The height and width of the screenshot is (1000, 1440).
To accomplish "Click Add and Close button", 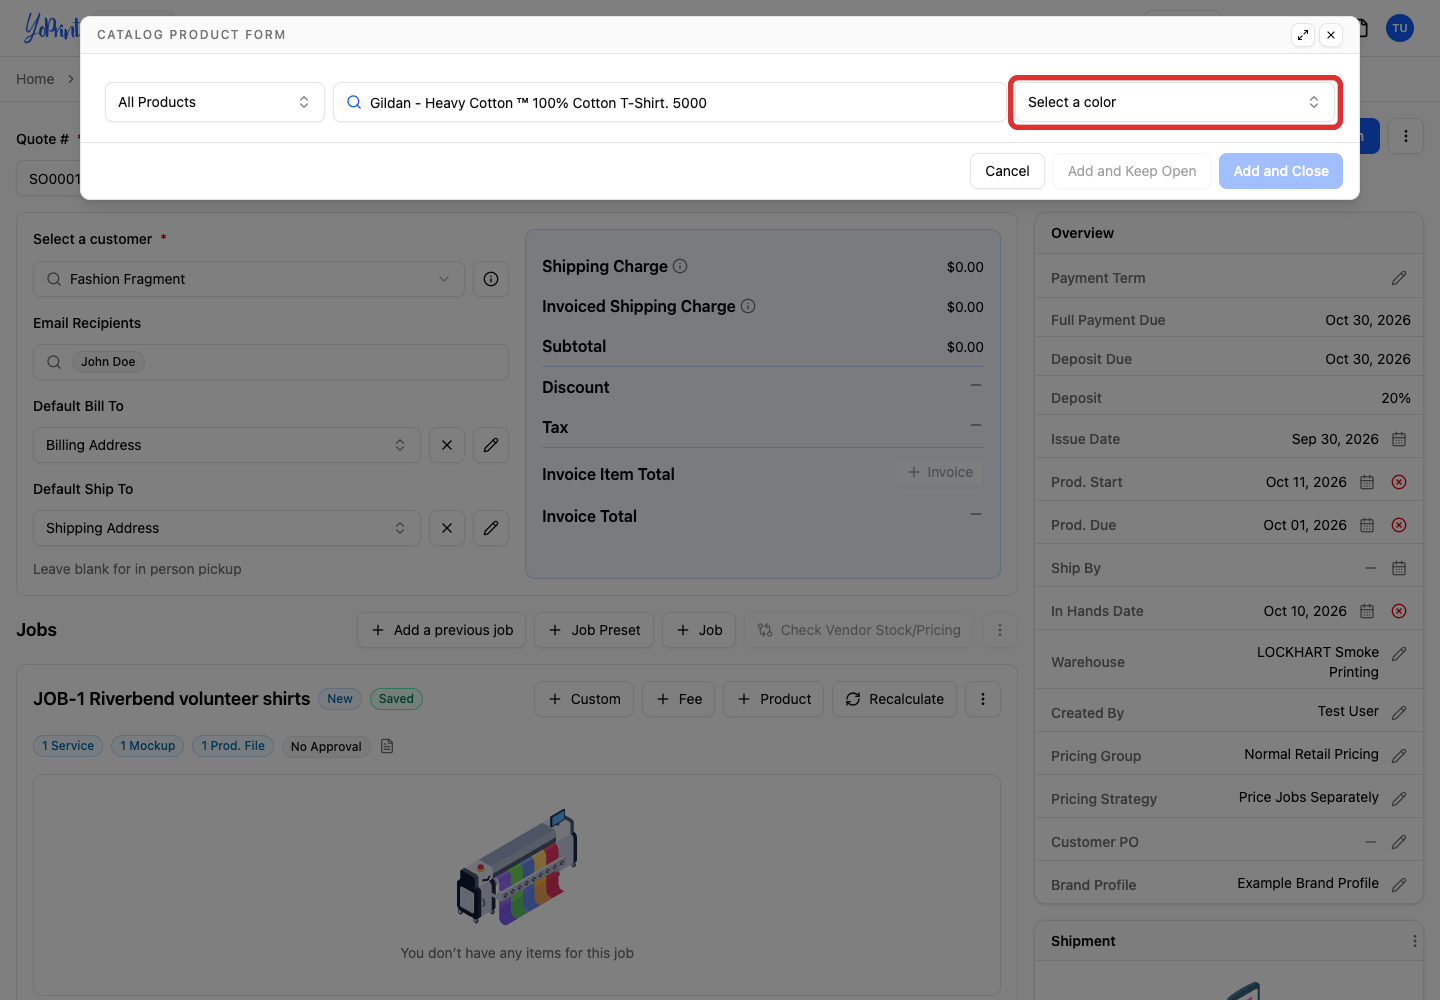I will [x=1281, y=171].
